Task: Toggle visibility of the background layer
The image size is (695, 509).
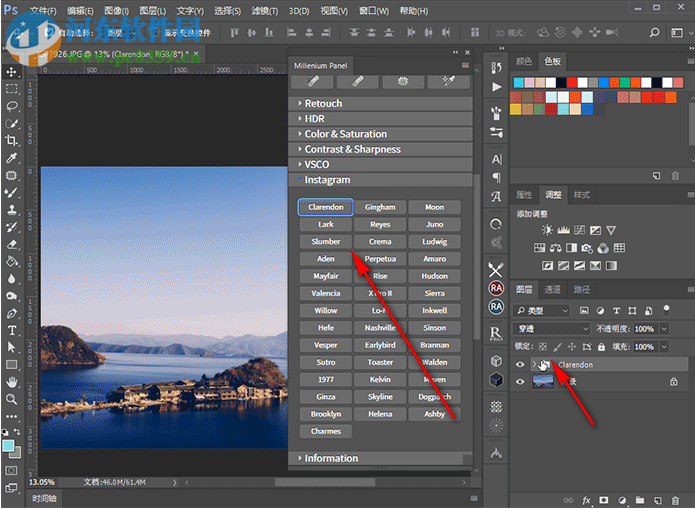Action: tap(520, 381)
